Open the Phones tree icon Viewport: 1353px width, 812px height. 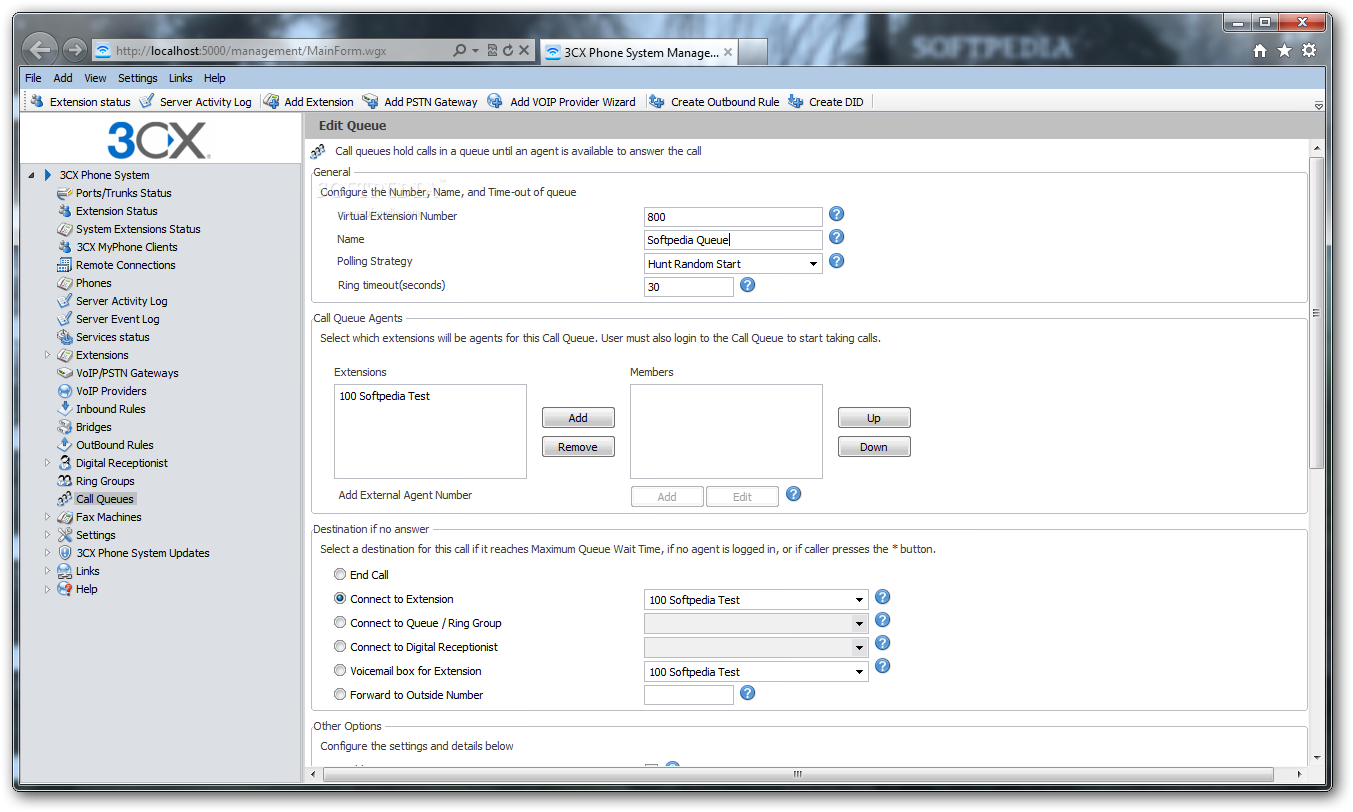[65, 283]
